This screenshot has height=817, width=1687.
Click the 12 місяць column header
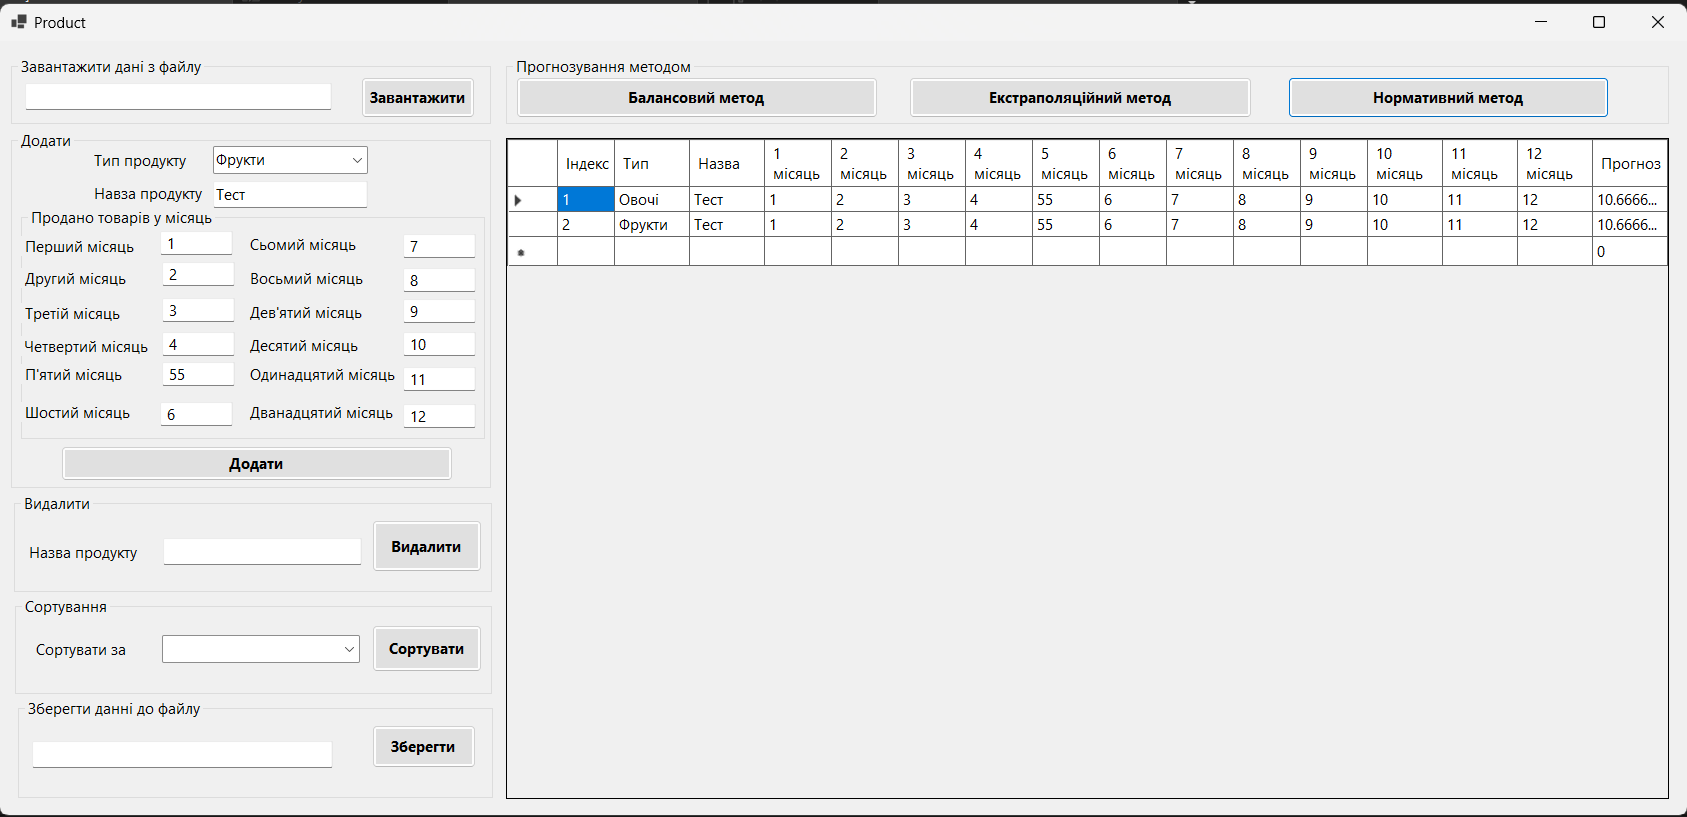(1555, 164)
